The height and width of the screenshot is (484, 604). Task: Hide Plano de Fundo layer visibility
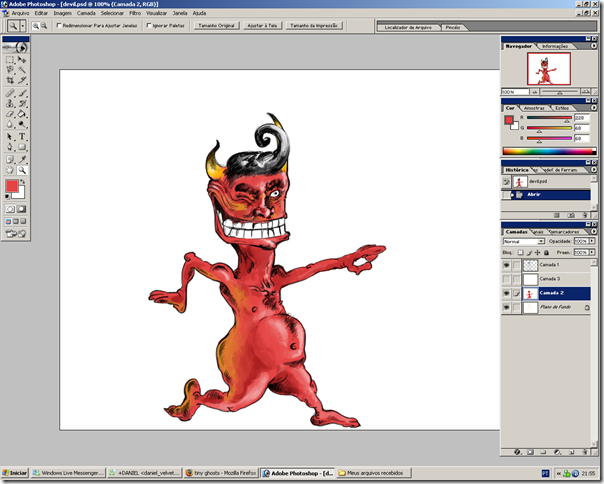point(506,307)
